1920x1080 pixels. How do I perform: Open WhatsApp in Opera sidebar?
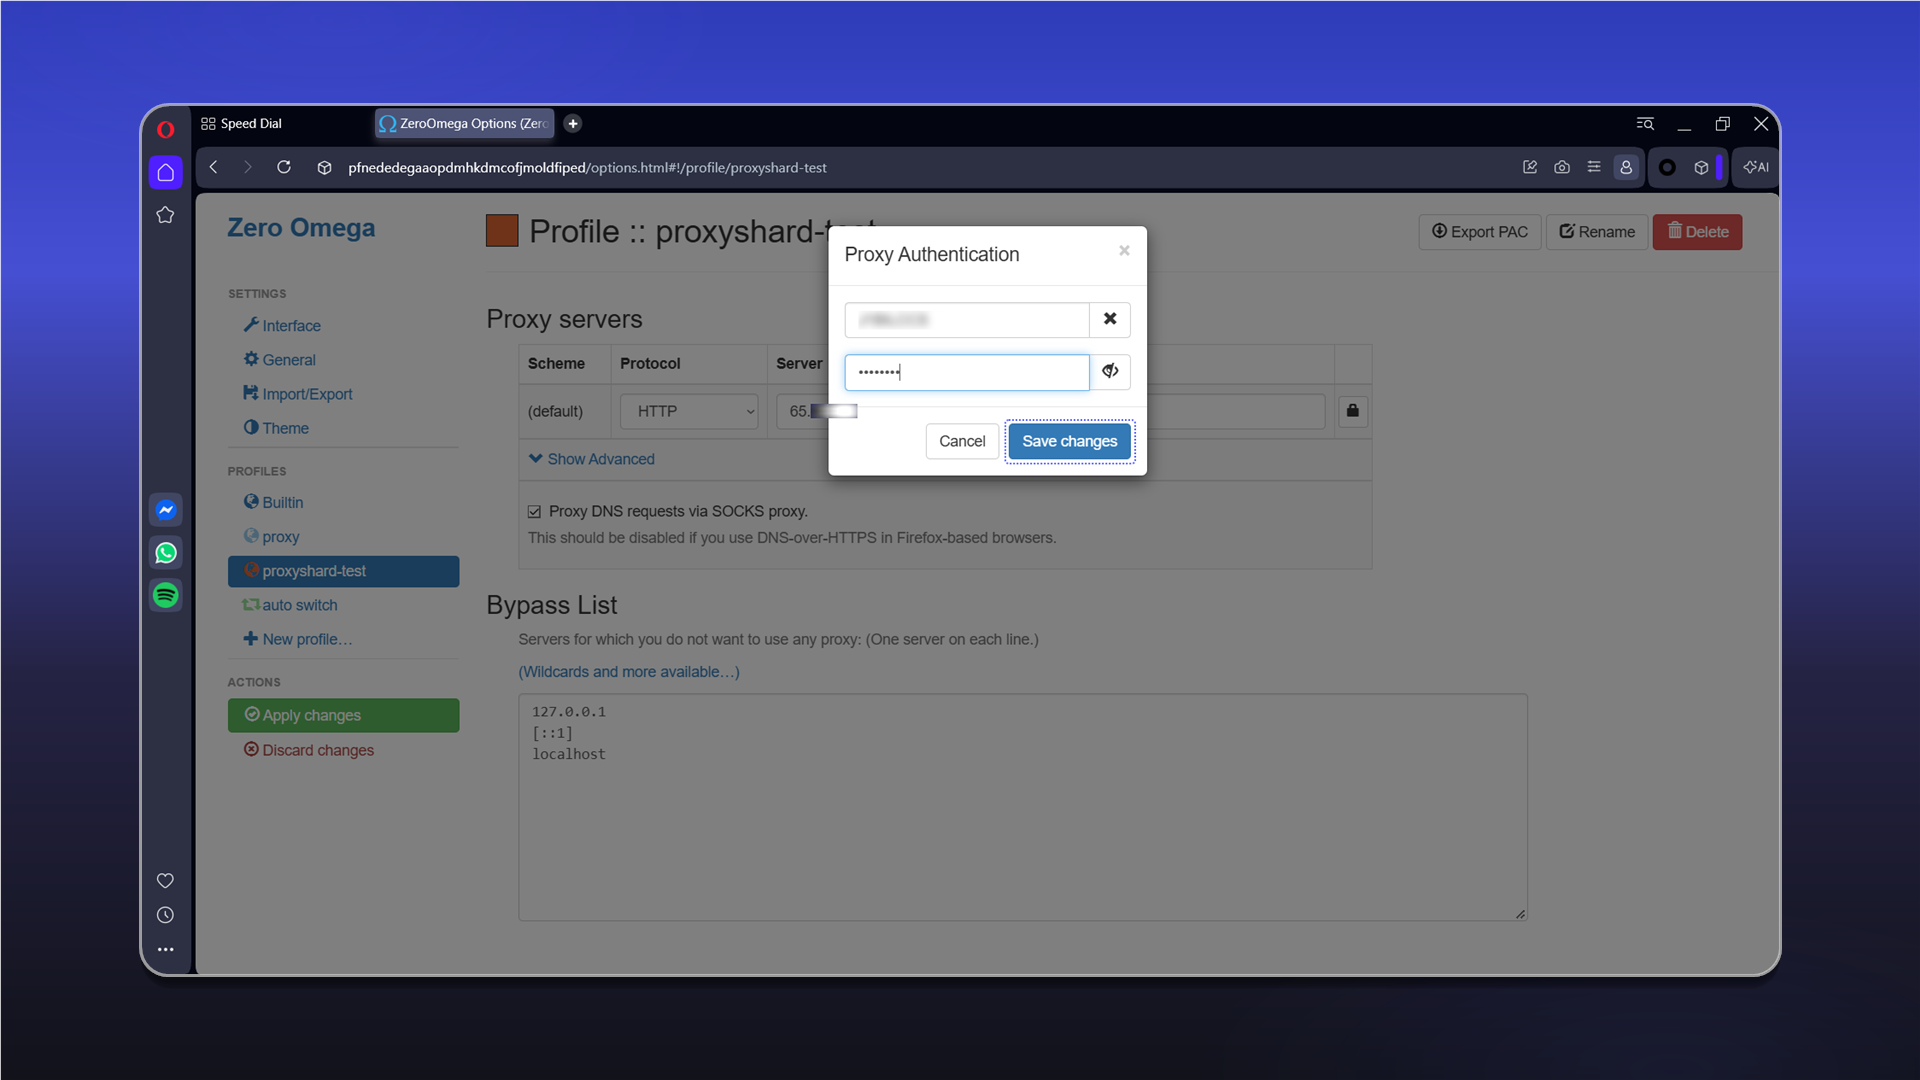tap(166, 553)
